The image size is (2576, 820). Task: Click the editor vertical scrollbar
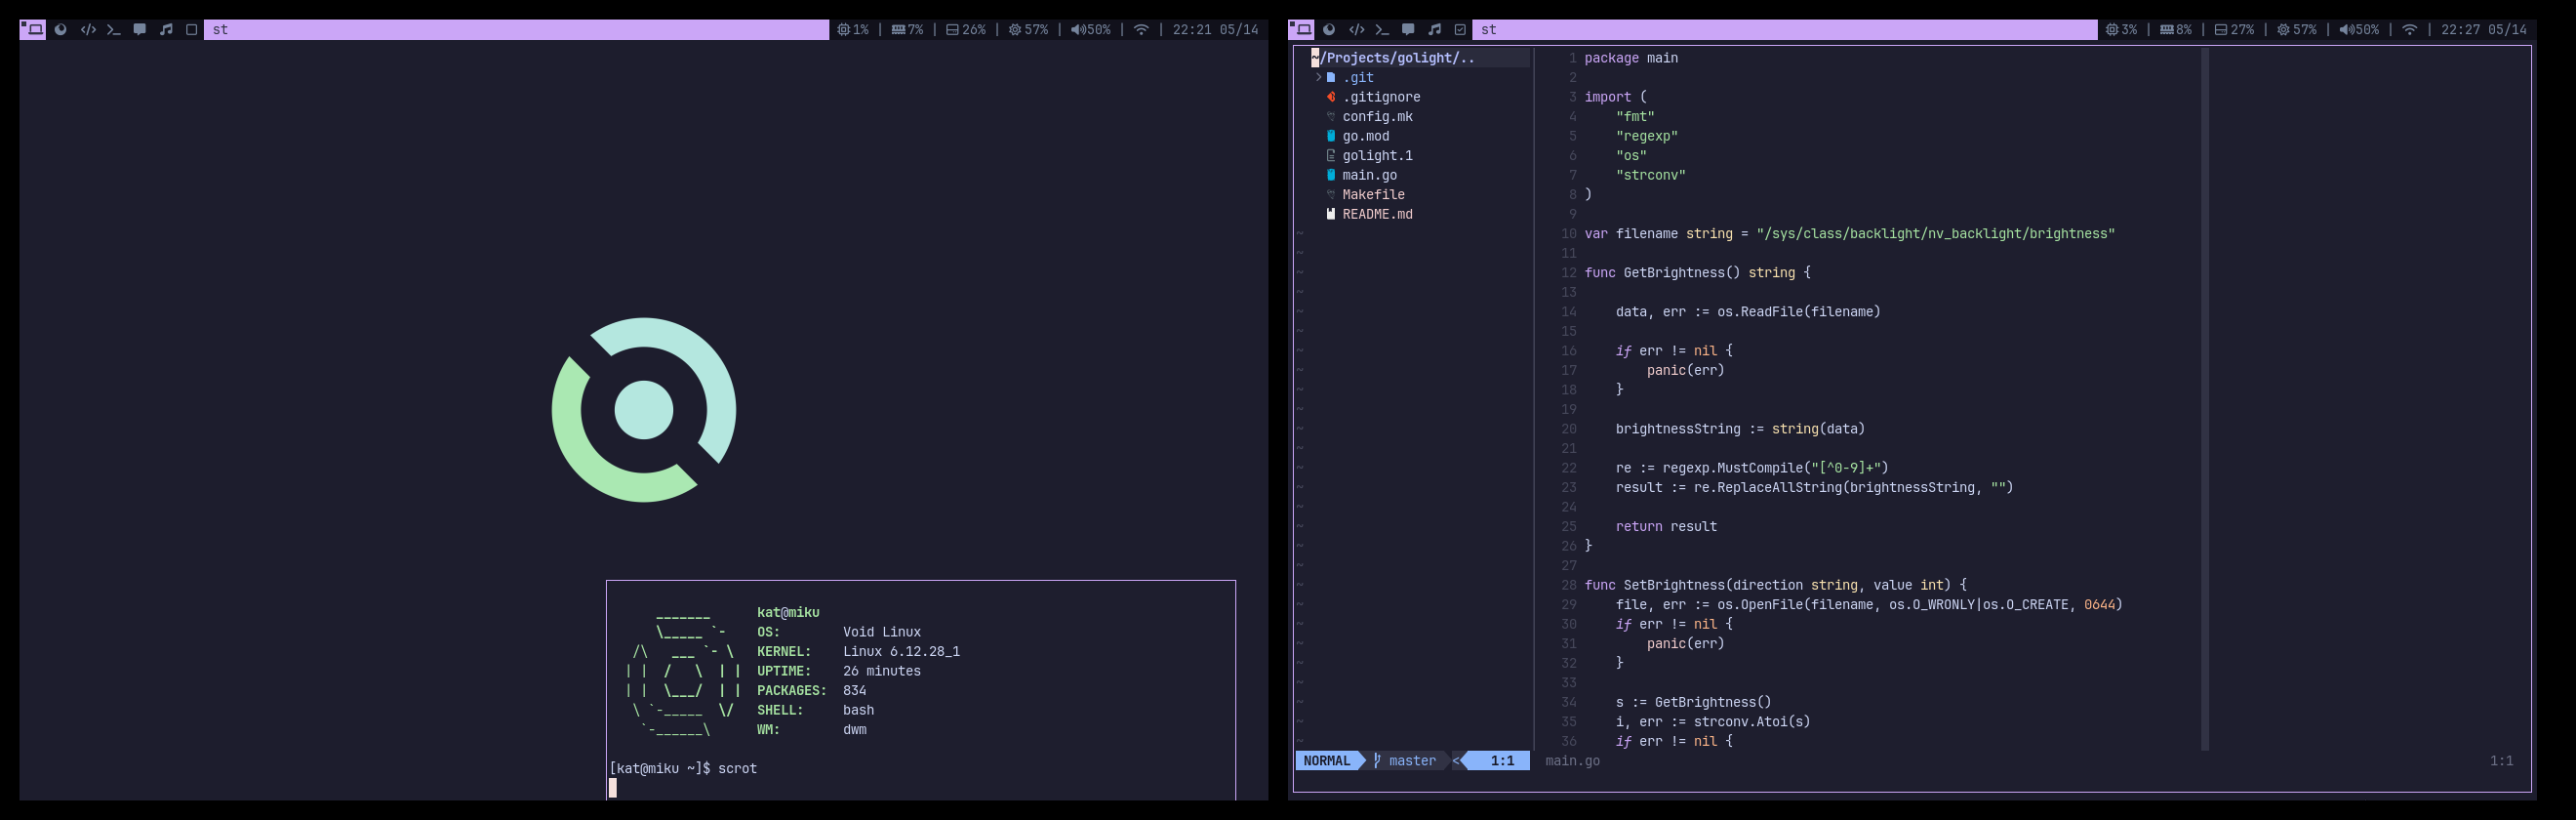(x=2204, y=399)
